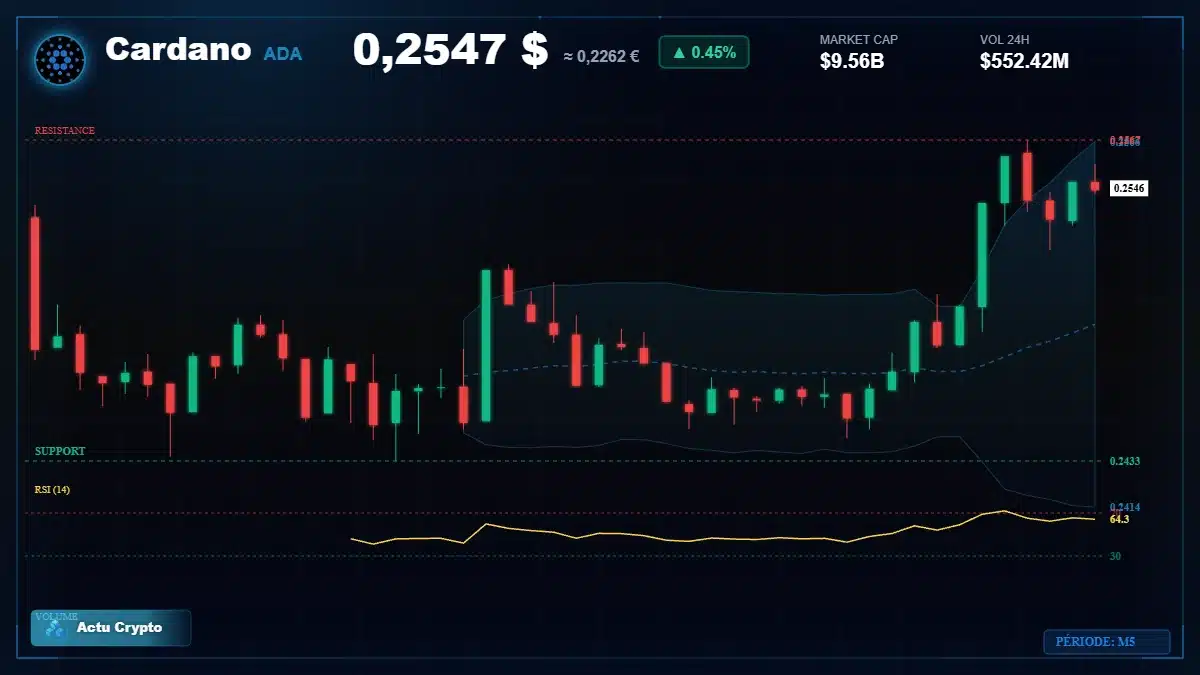Click the RSI (14) indicator label

52,490
